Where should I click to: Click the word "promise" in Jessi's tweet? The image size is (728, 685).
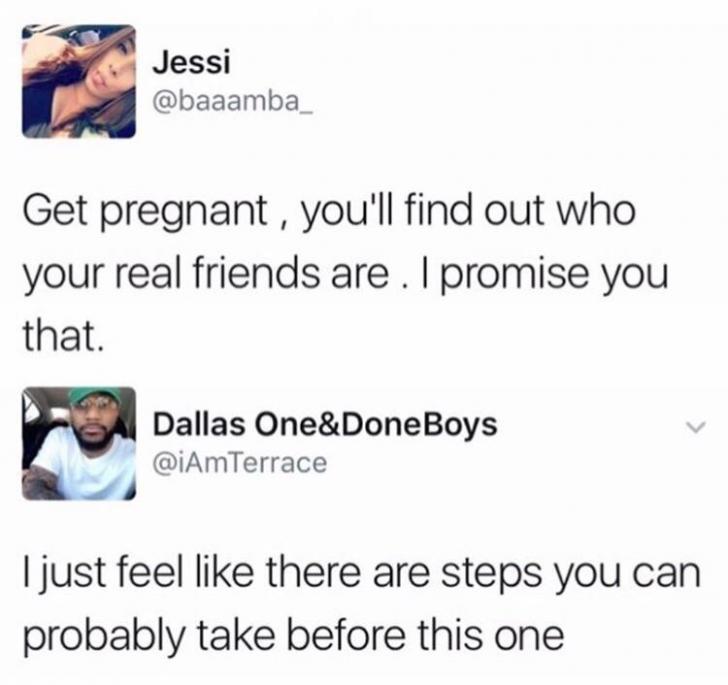[514, 276]
